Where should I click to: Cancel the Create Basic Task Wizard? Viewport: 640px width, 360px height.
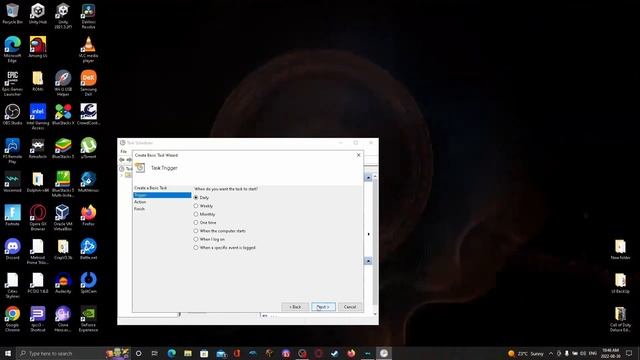point(350,307)
